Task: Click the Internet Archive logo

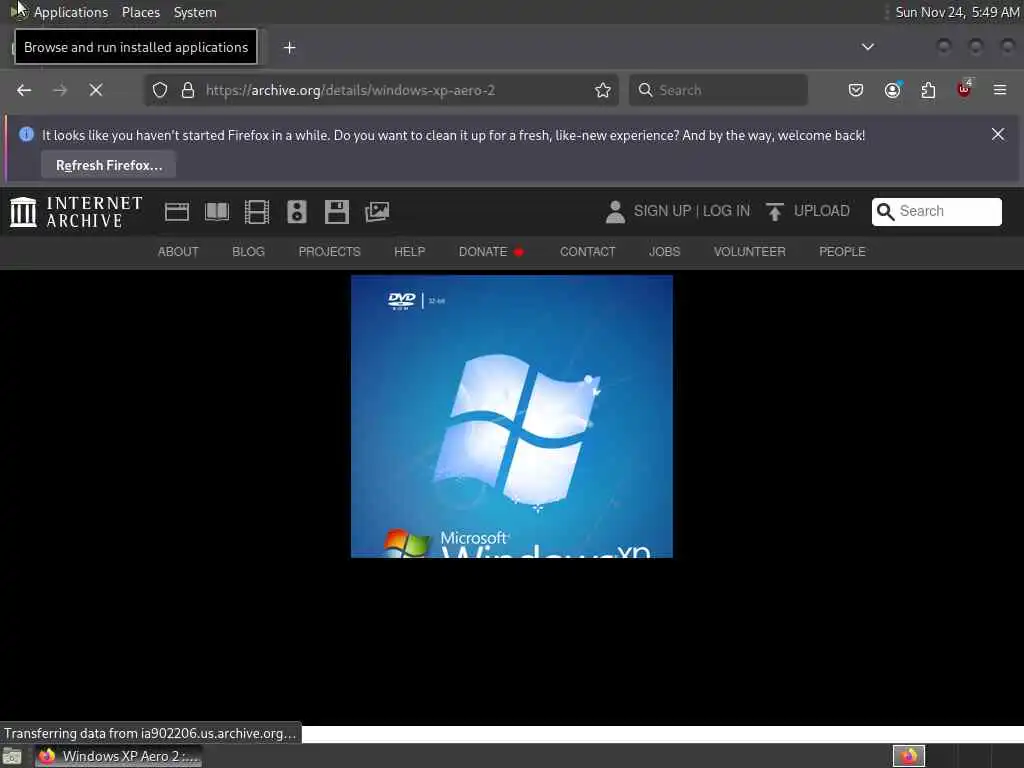Action: tap(76, 212)
